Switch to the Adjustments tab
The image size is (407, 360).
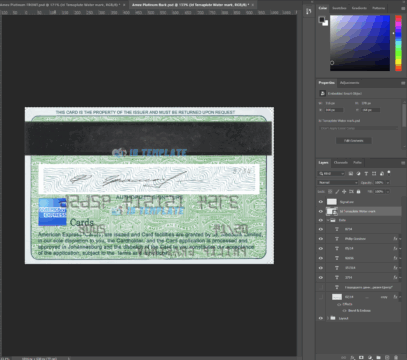coord(349,83)
